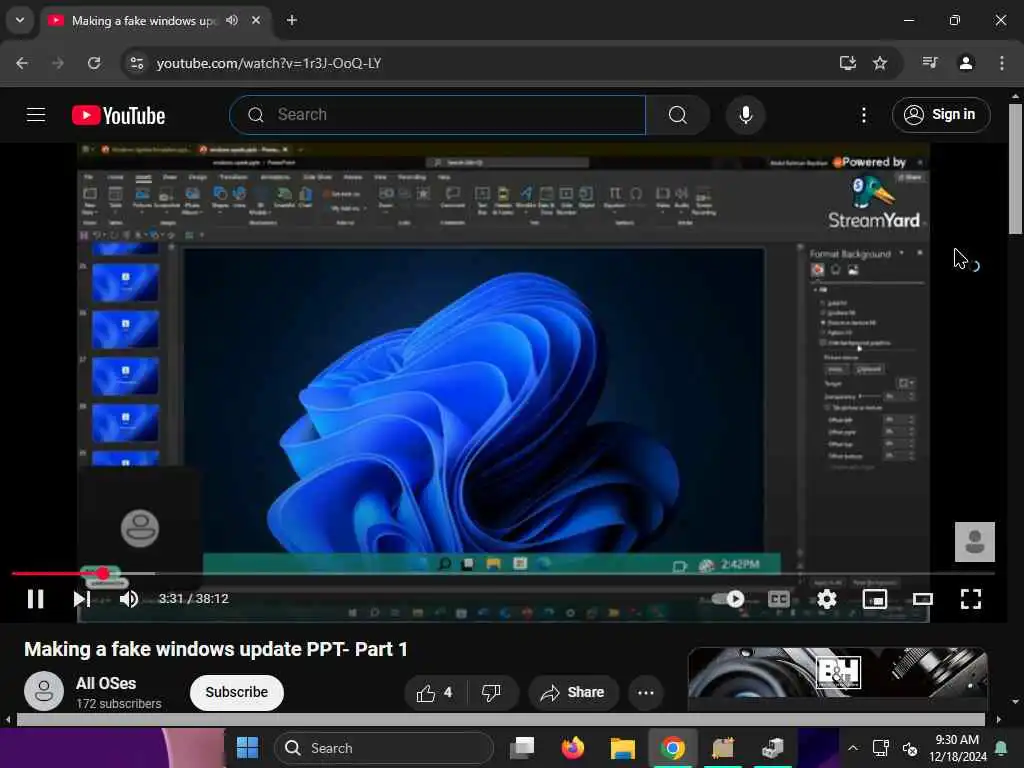Click the taskbar Search box

click(383, 748)
